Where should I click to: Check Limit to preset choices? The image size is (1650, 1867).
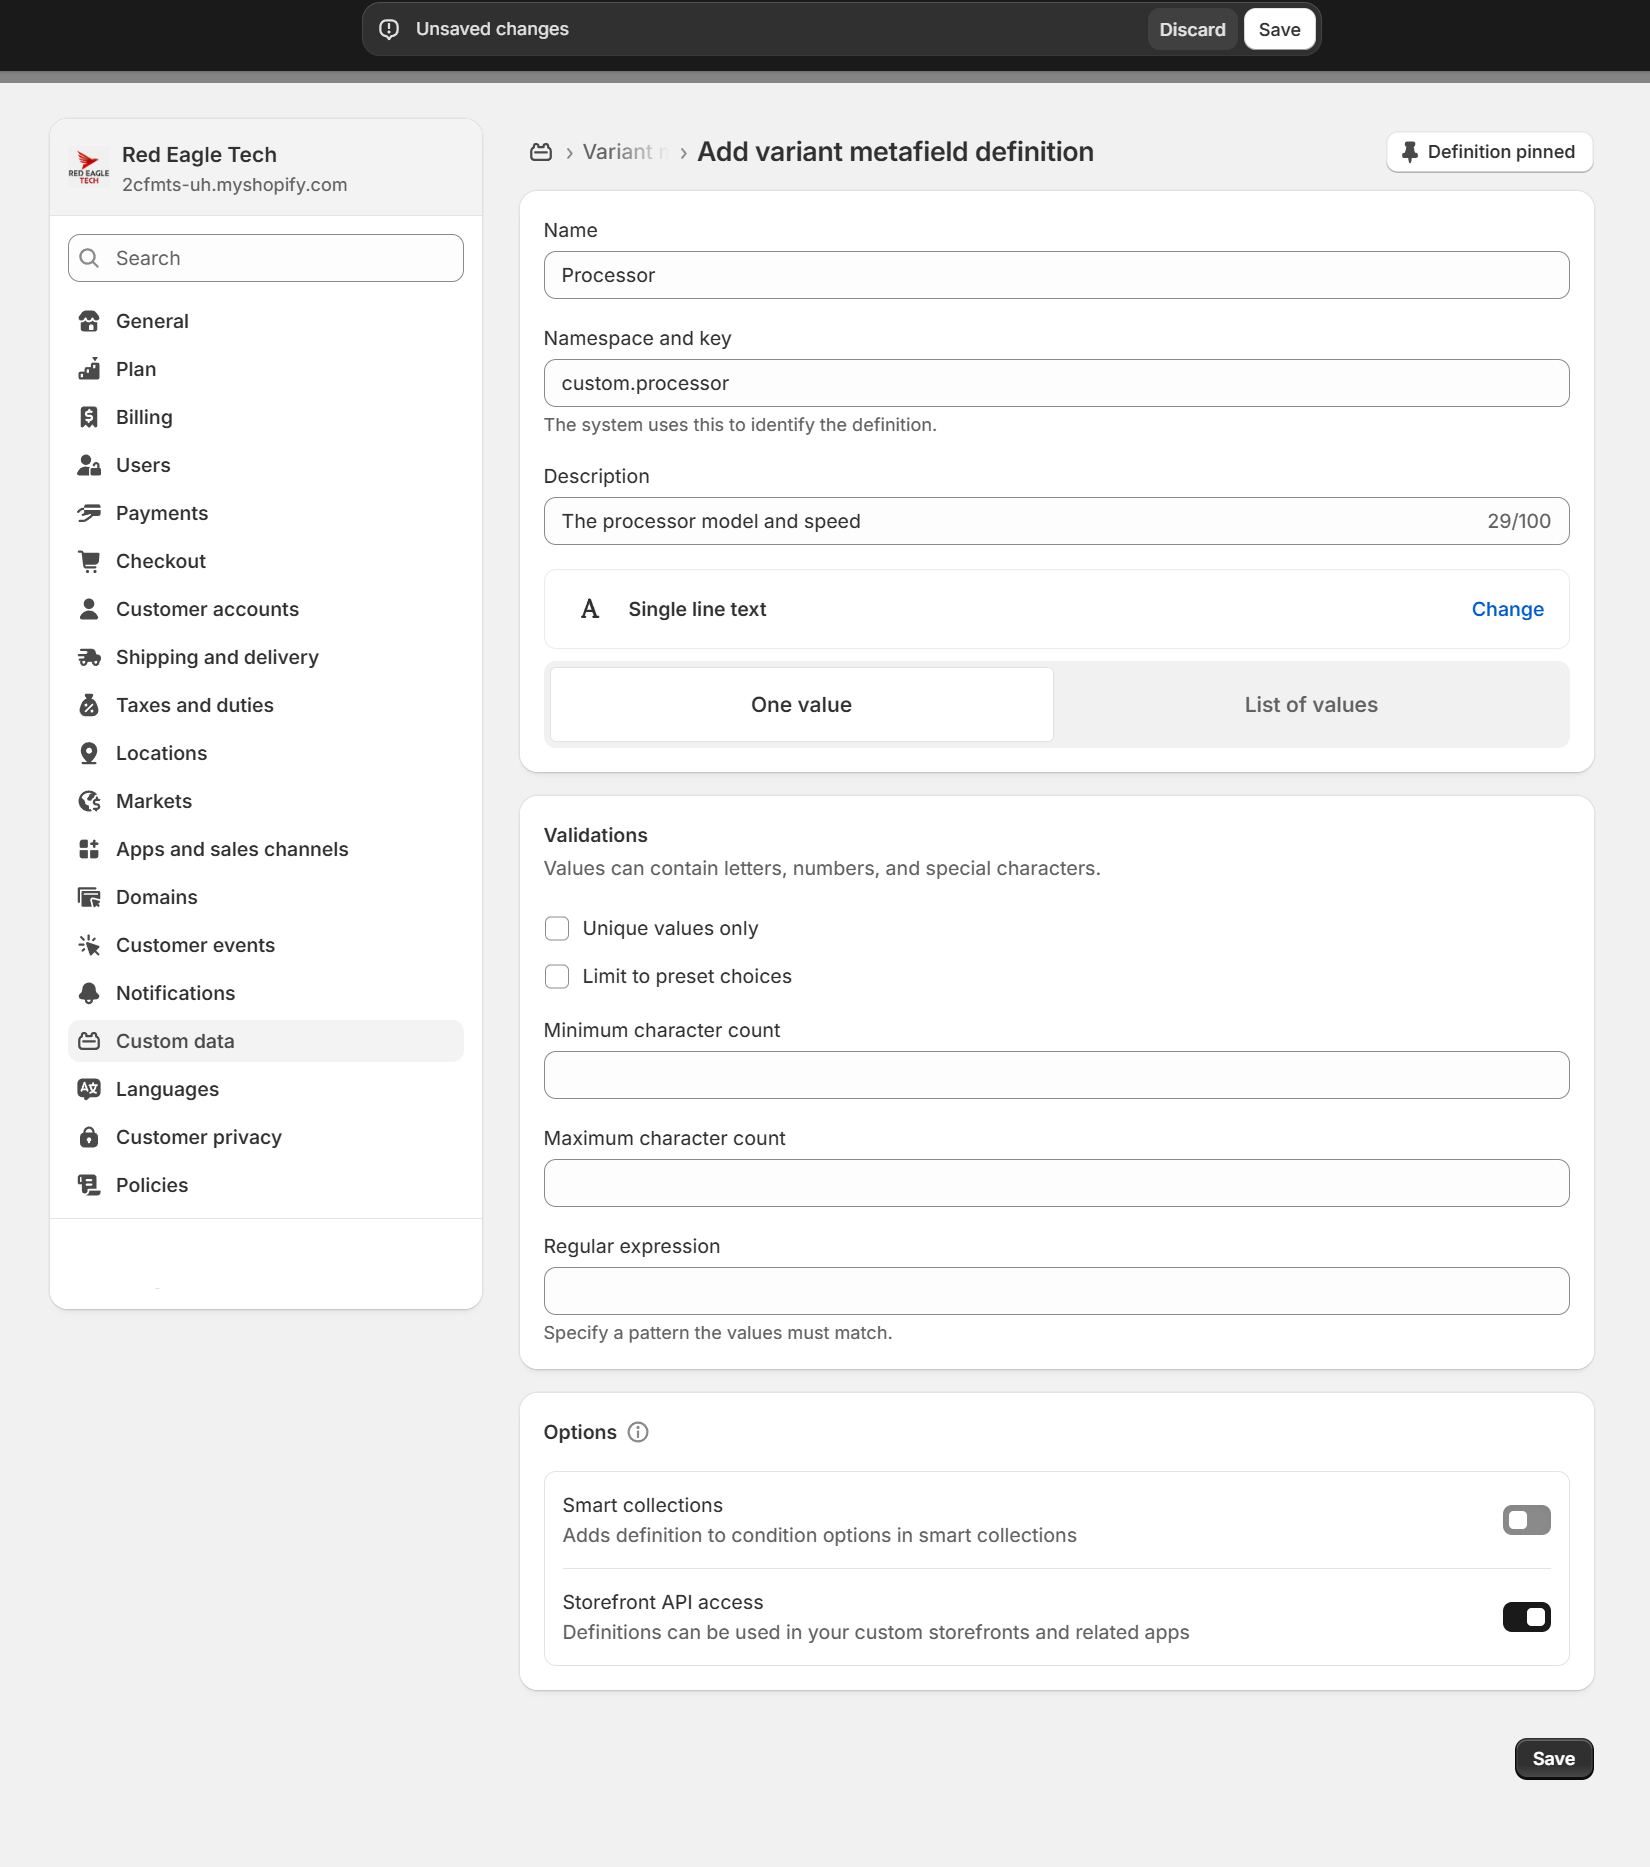tap(557, 976)
